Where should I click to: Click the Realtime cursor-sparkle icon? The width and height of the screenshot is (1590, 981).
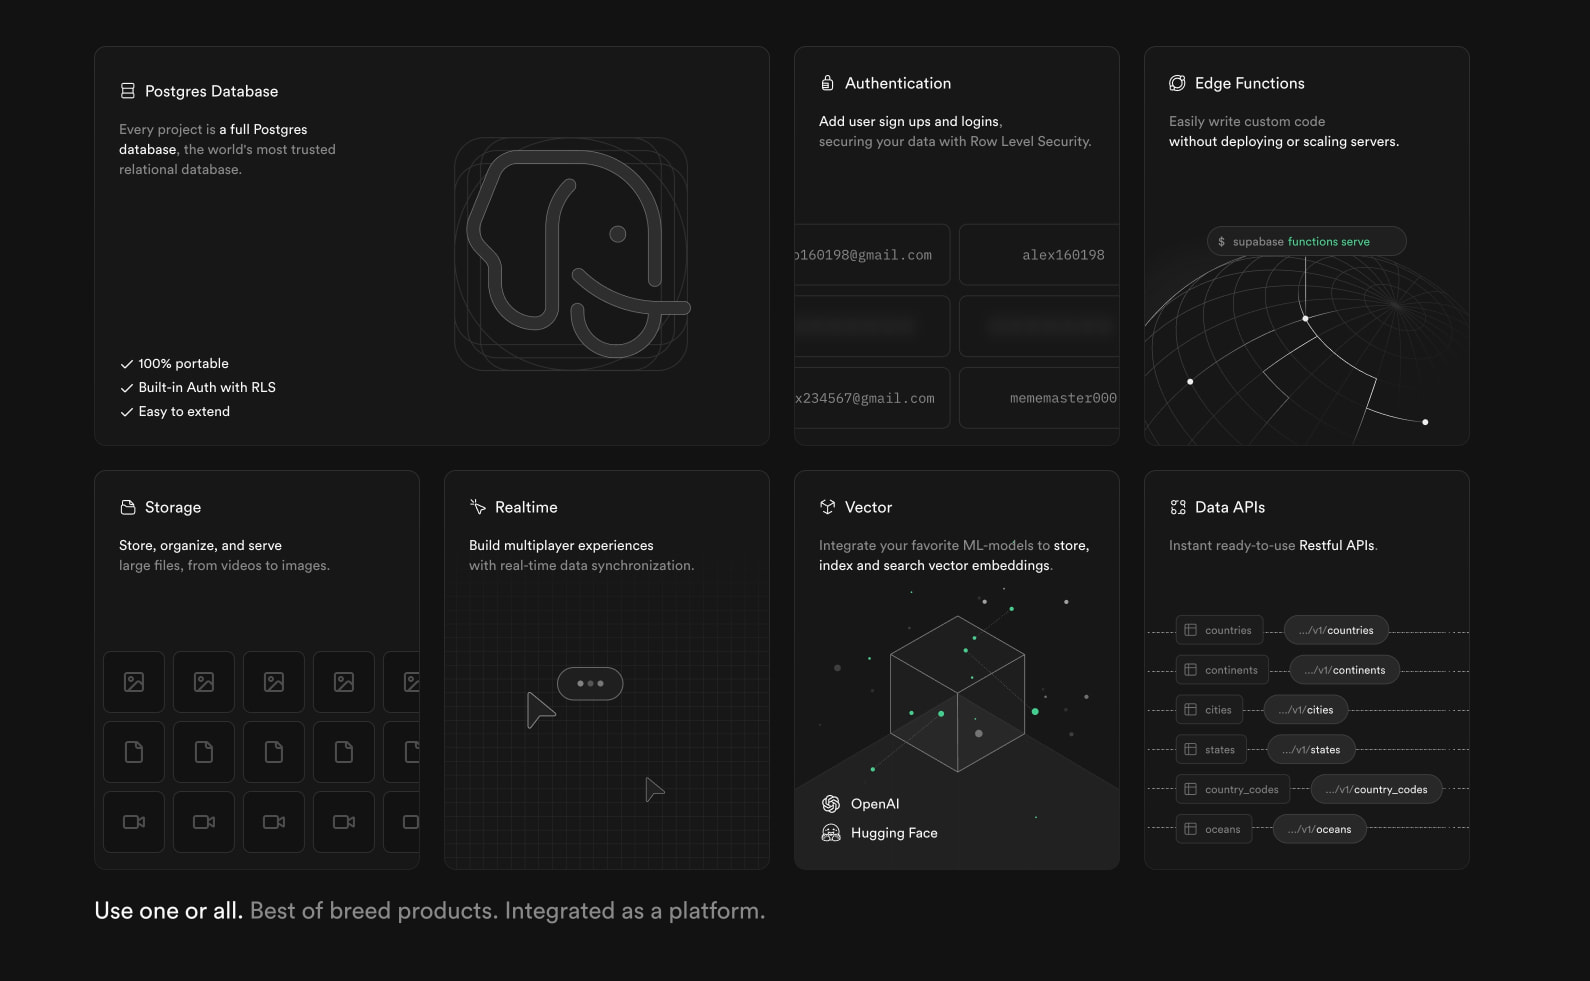[477, 507]
